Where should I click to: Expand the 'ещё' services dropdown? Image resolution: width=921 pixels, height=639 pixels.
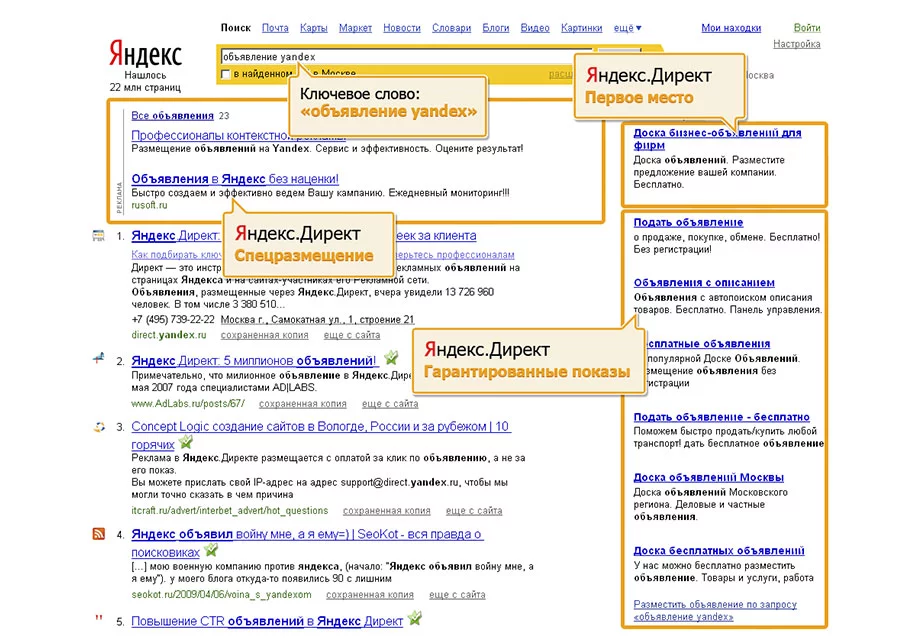[627, 28]
